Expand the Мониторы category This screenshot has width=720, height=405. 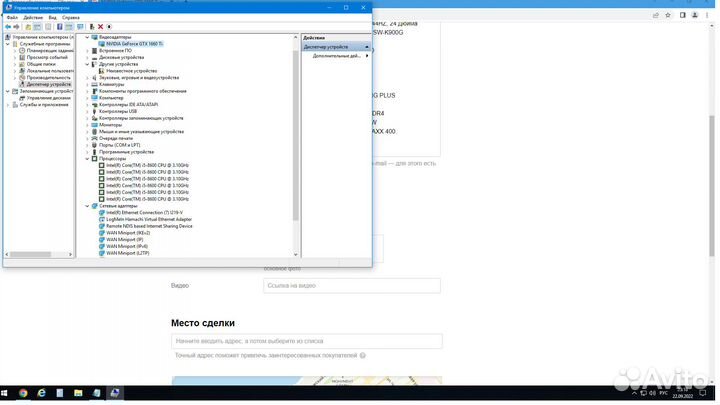pos(87,125)
